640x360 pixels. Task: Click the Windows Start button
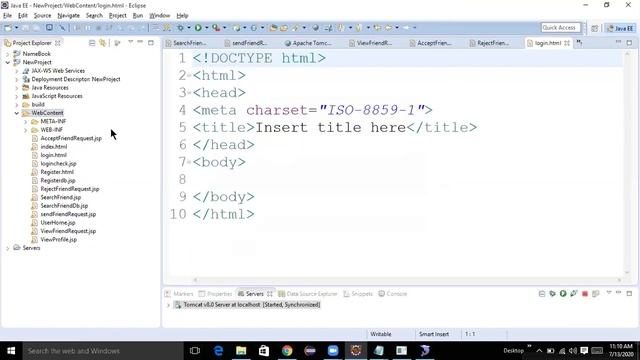11,351
